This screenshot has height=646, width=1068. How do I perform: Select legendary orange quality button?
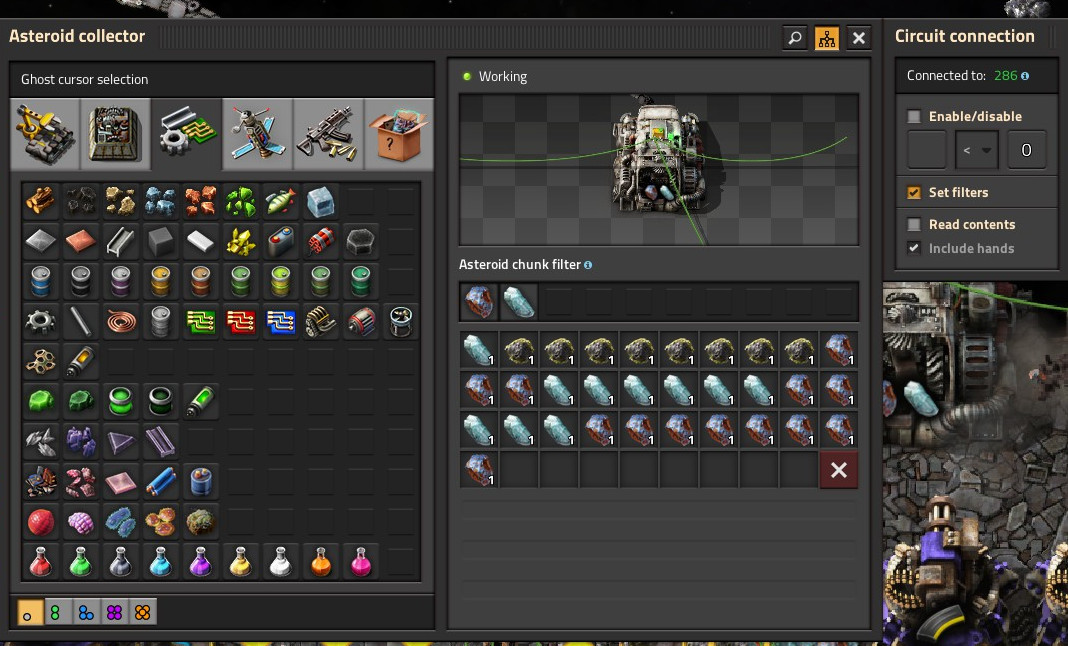142,612
